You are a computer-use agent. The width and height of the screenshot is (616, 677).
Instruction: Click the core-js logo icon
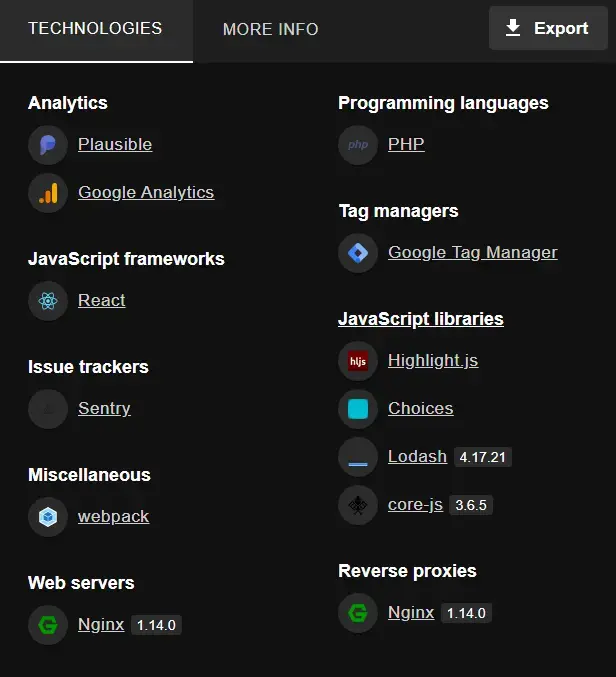tap(358, 505)
